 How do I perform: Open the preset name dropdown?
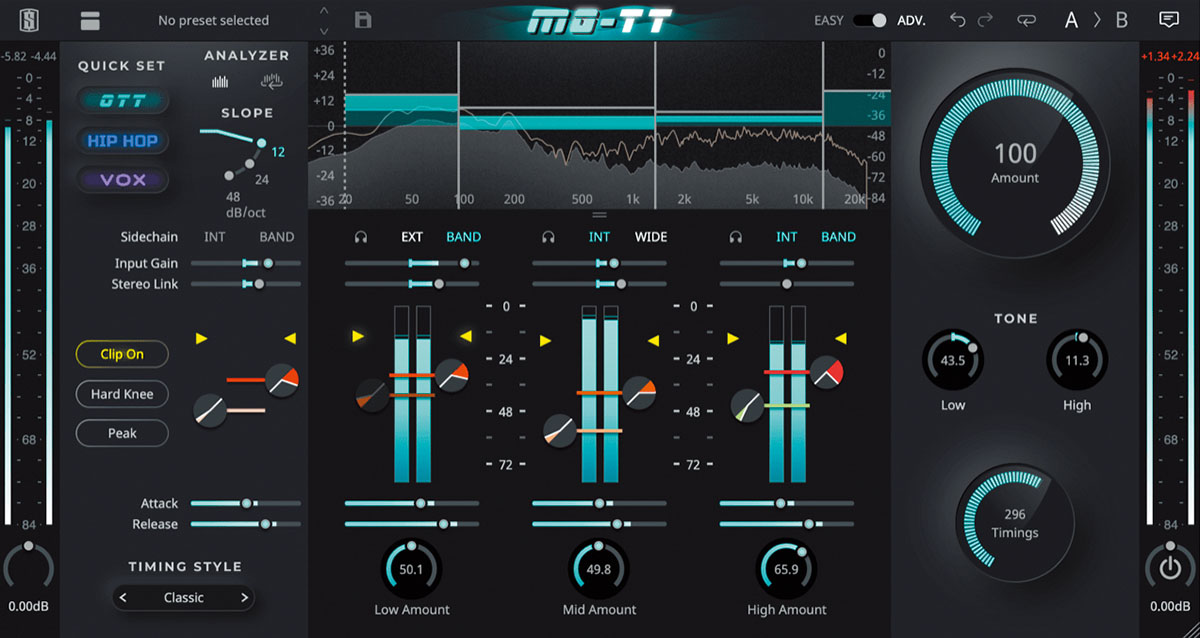coord(213,20)
